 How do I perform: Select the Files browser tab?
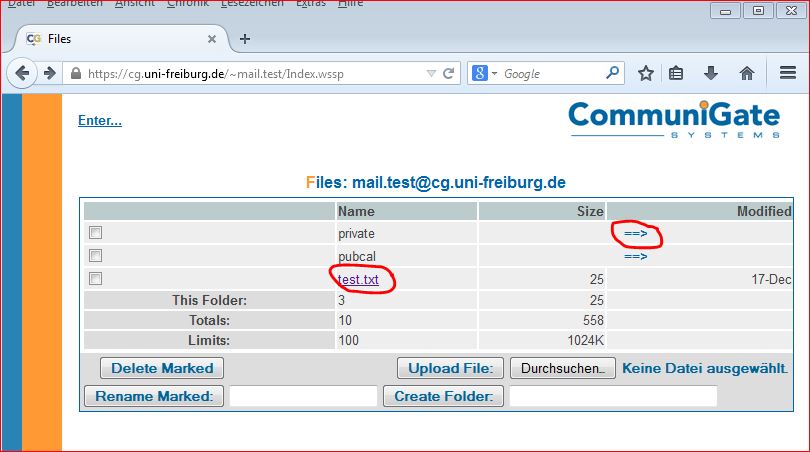click(x=121, y=39)
